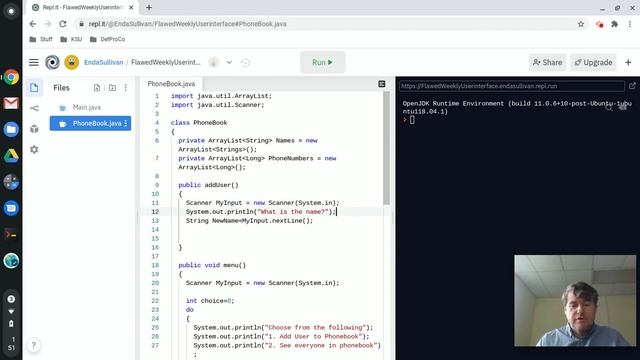This screenshot has height=360, width=640.
Task: Click the help question mark icon
Action: coord(33,346)
